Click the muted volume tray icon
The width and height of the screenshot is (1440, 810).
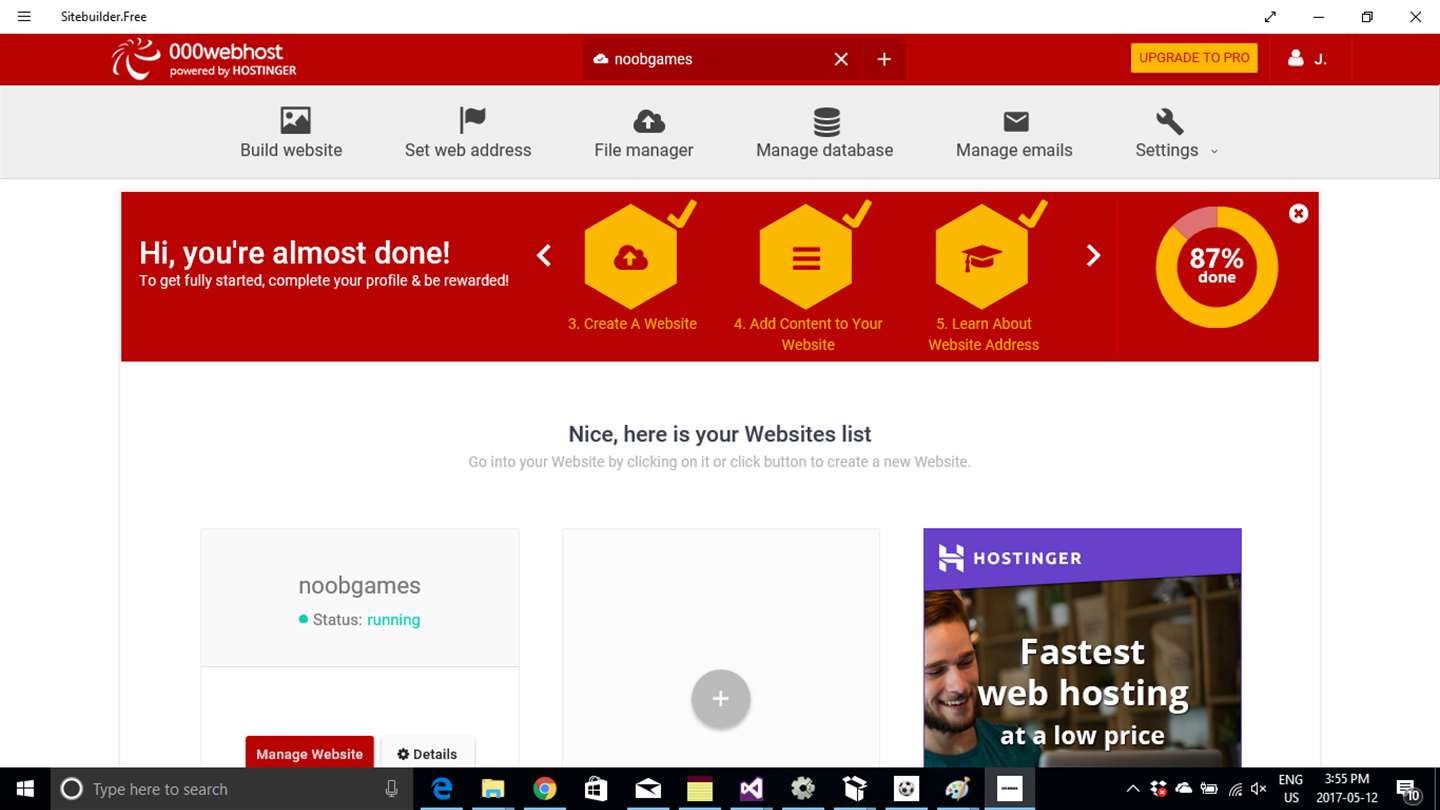coord(1259,789)
